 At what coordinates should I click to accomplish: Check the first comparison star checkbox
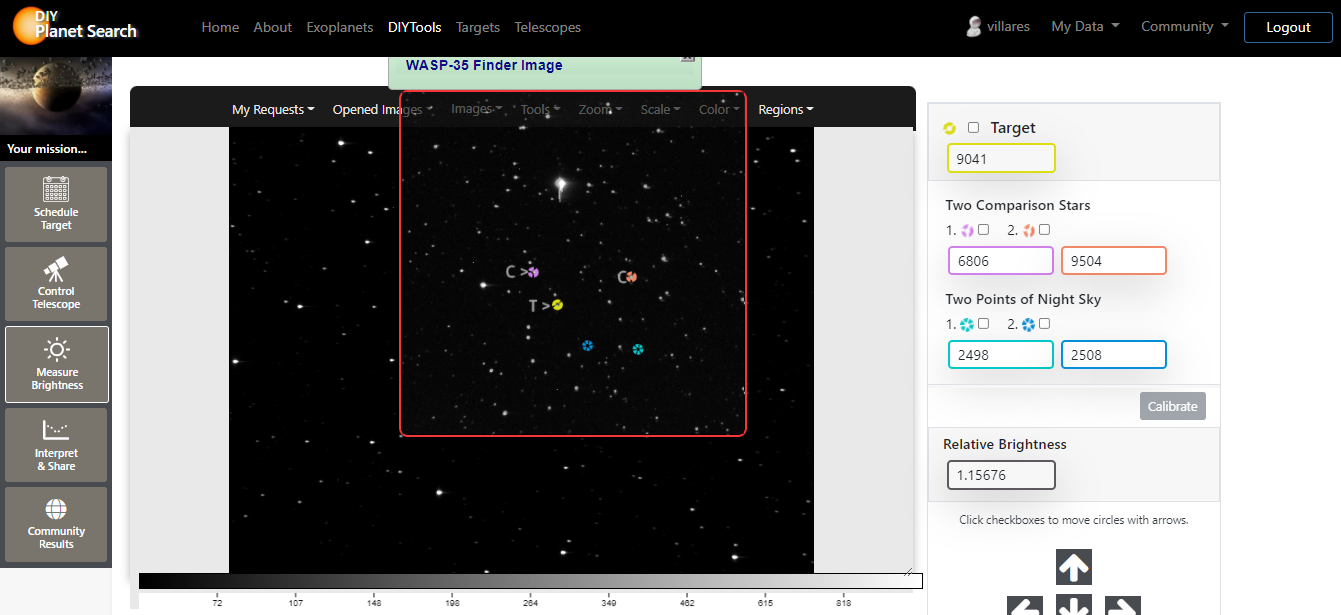[x=983, y=230]
